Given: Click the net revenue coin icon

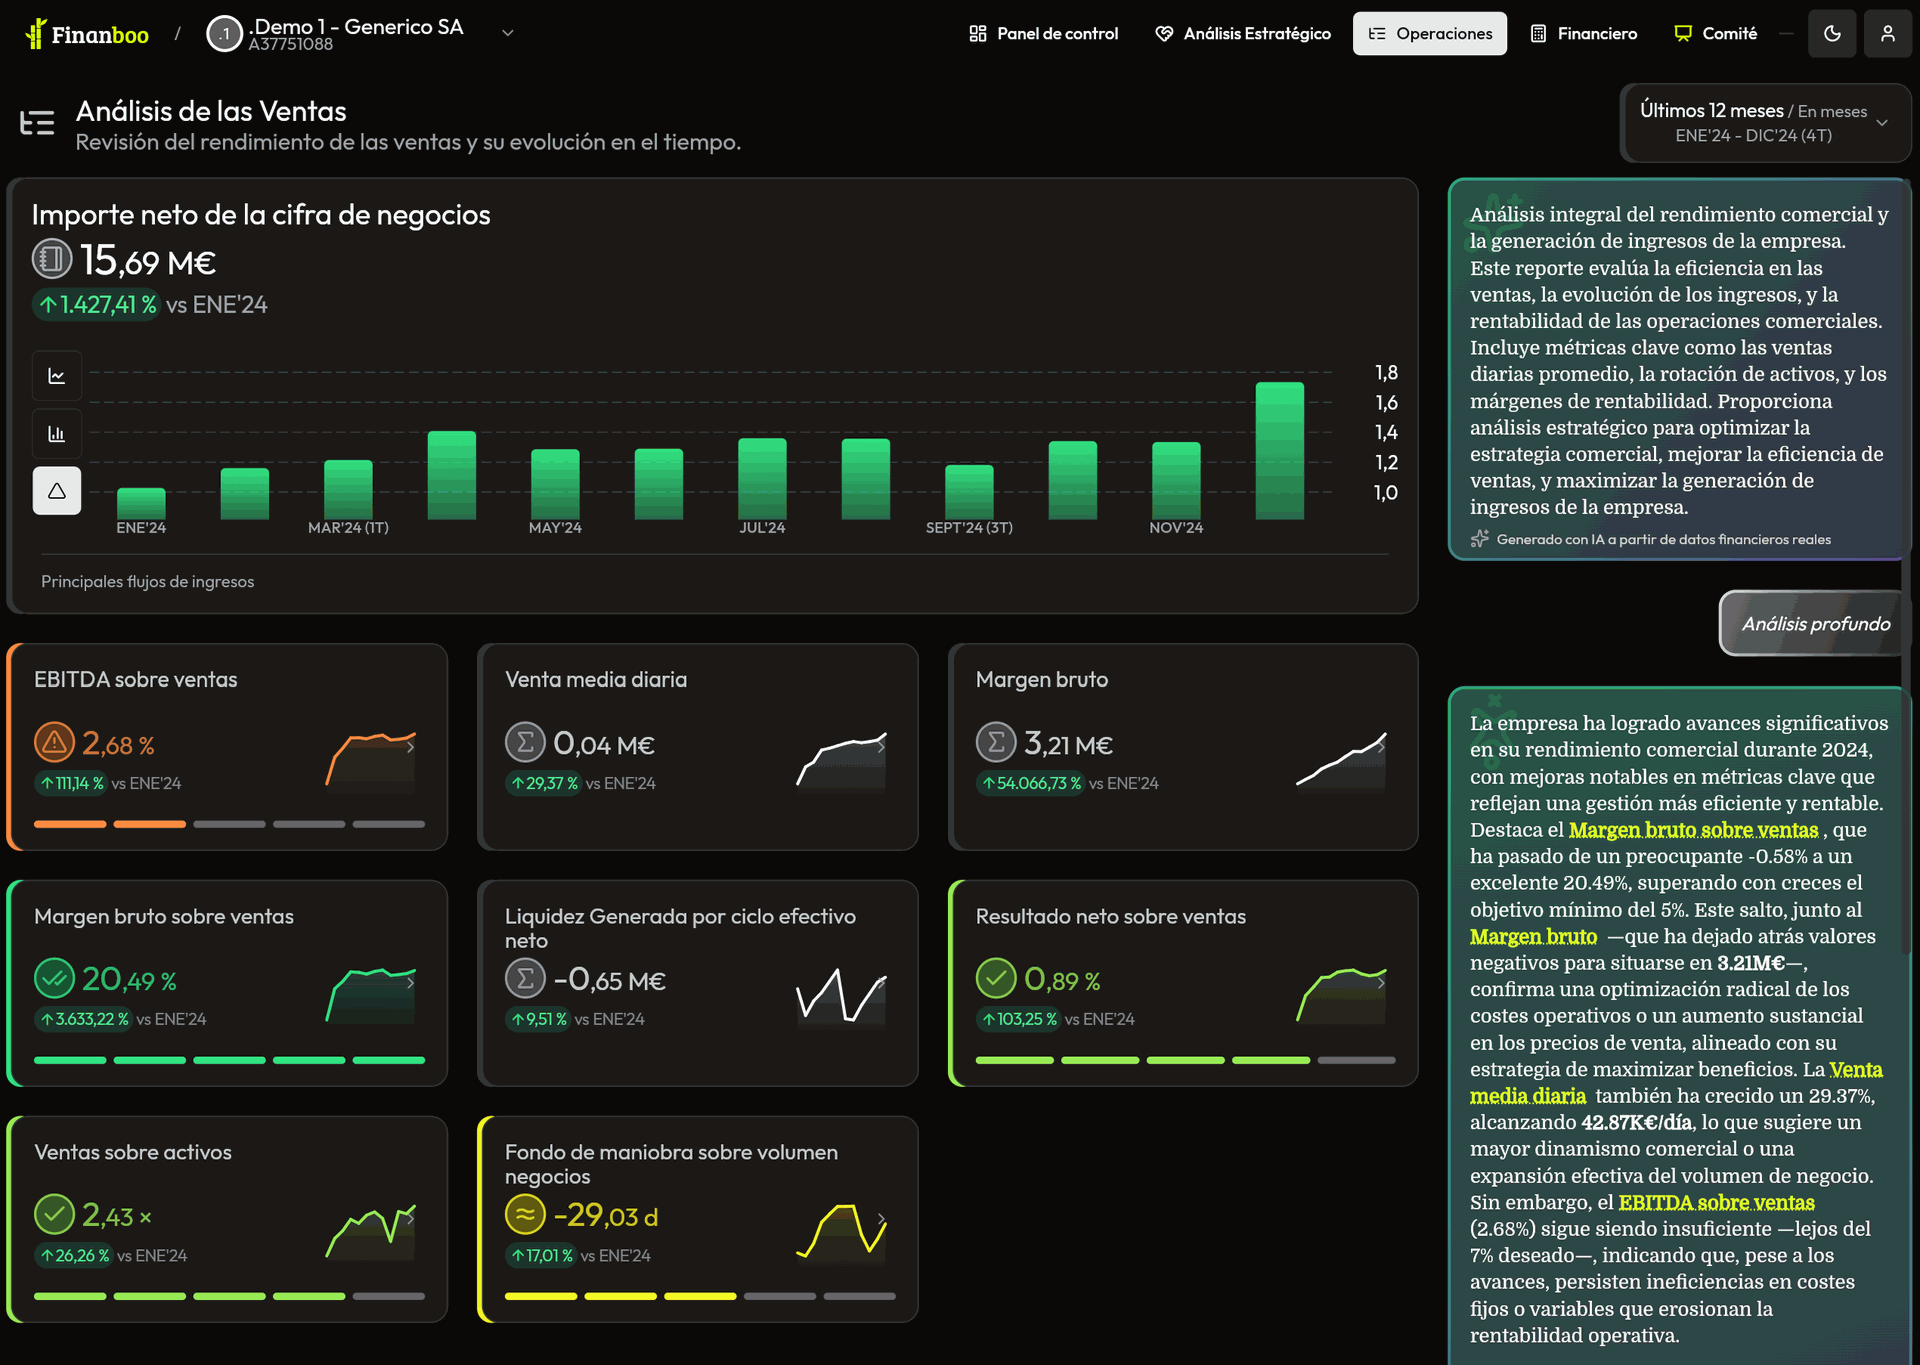Looking at the screenshot, I should (52, 260).
